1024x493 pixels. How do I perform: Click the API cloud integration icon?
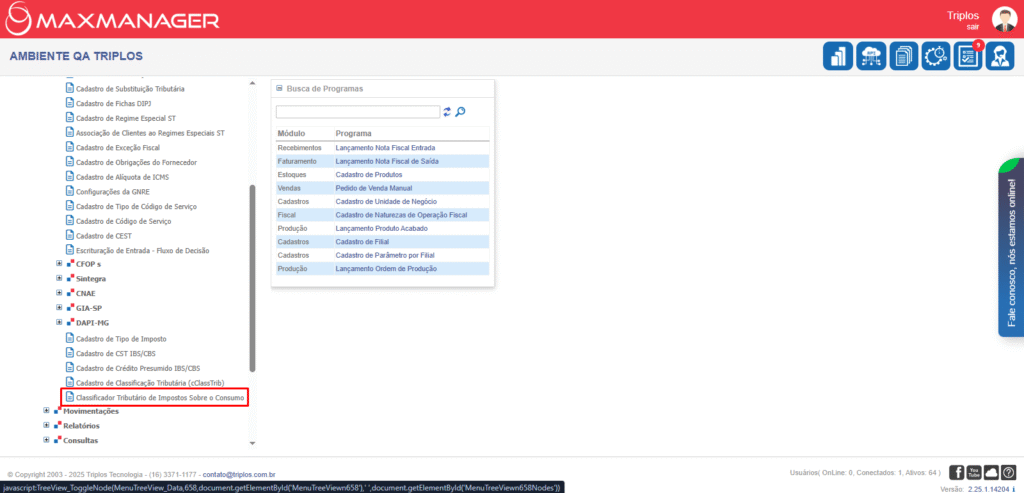pyautogui.click(x=871, y=56)
